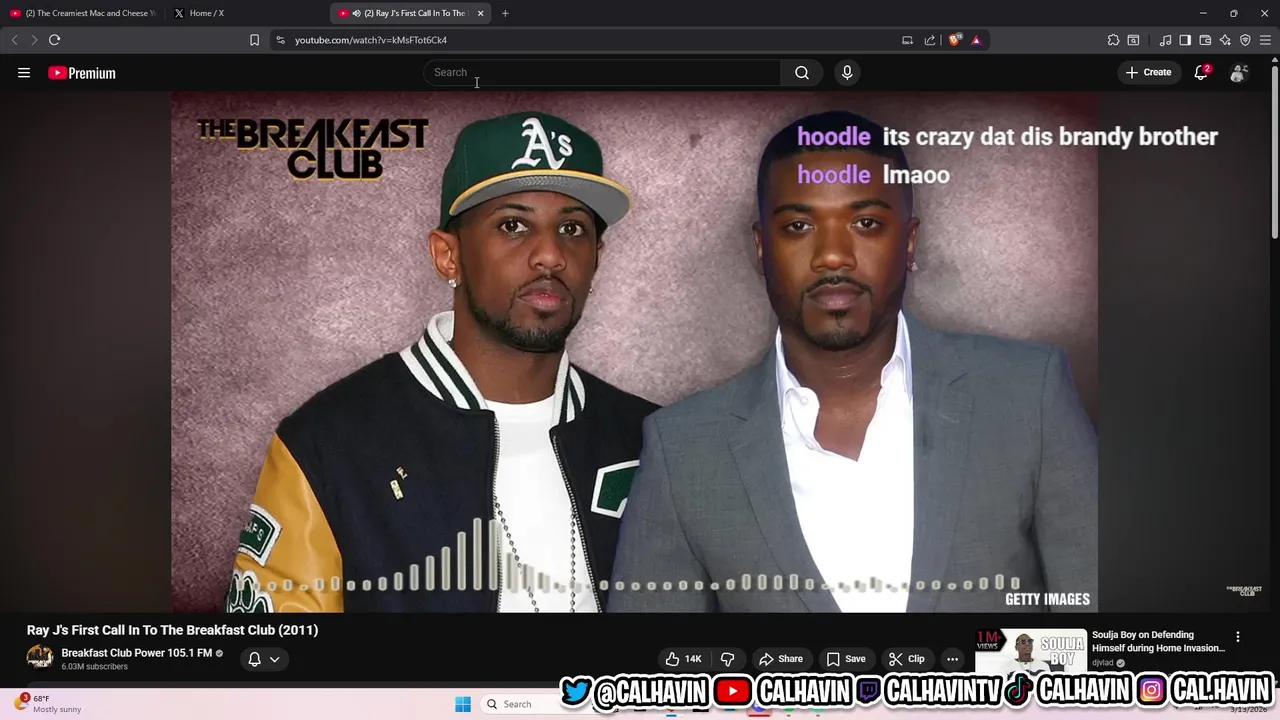
Task: Click the YouTube search field
Action: pyautogui.click(x=602, y=72)
